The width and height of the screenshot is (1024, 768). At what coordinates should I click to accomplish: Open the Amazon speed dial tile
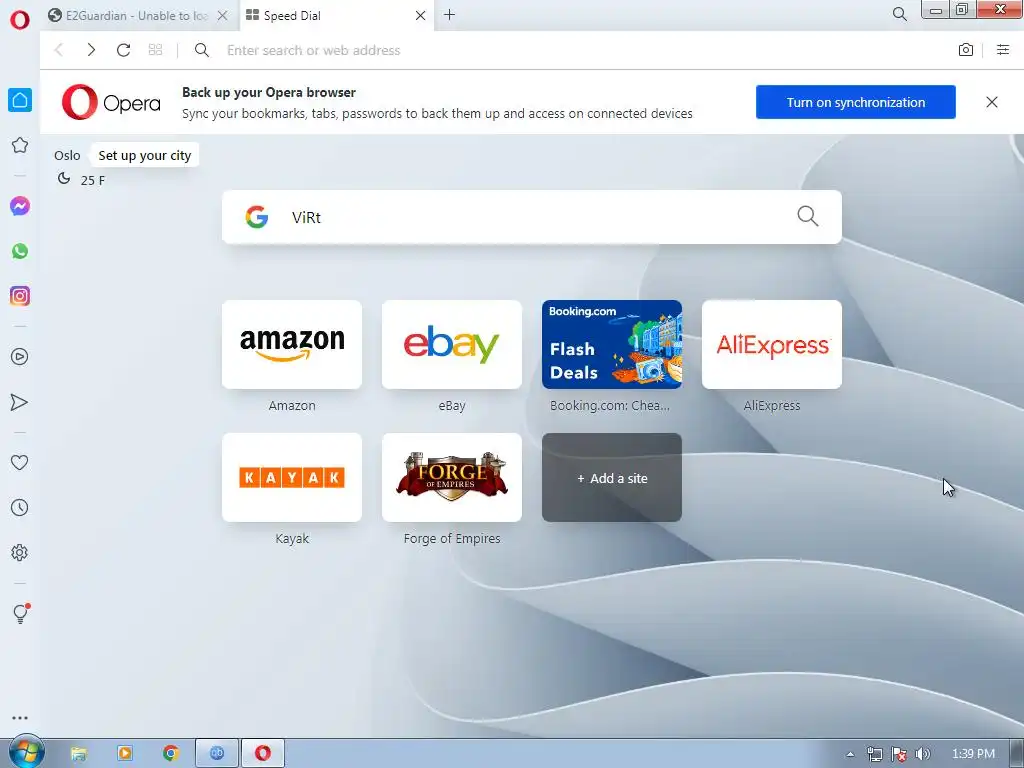coord(292,344)
